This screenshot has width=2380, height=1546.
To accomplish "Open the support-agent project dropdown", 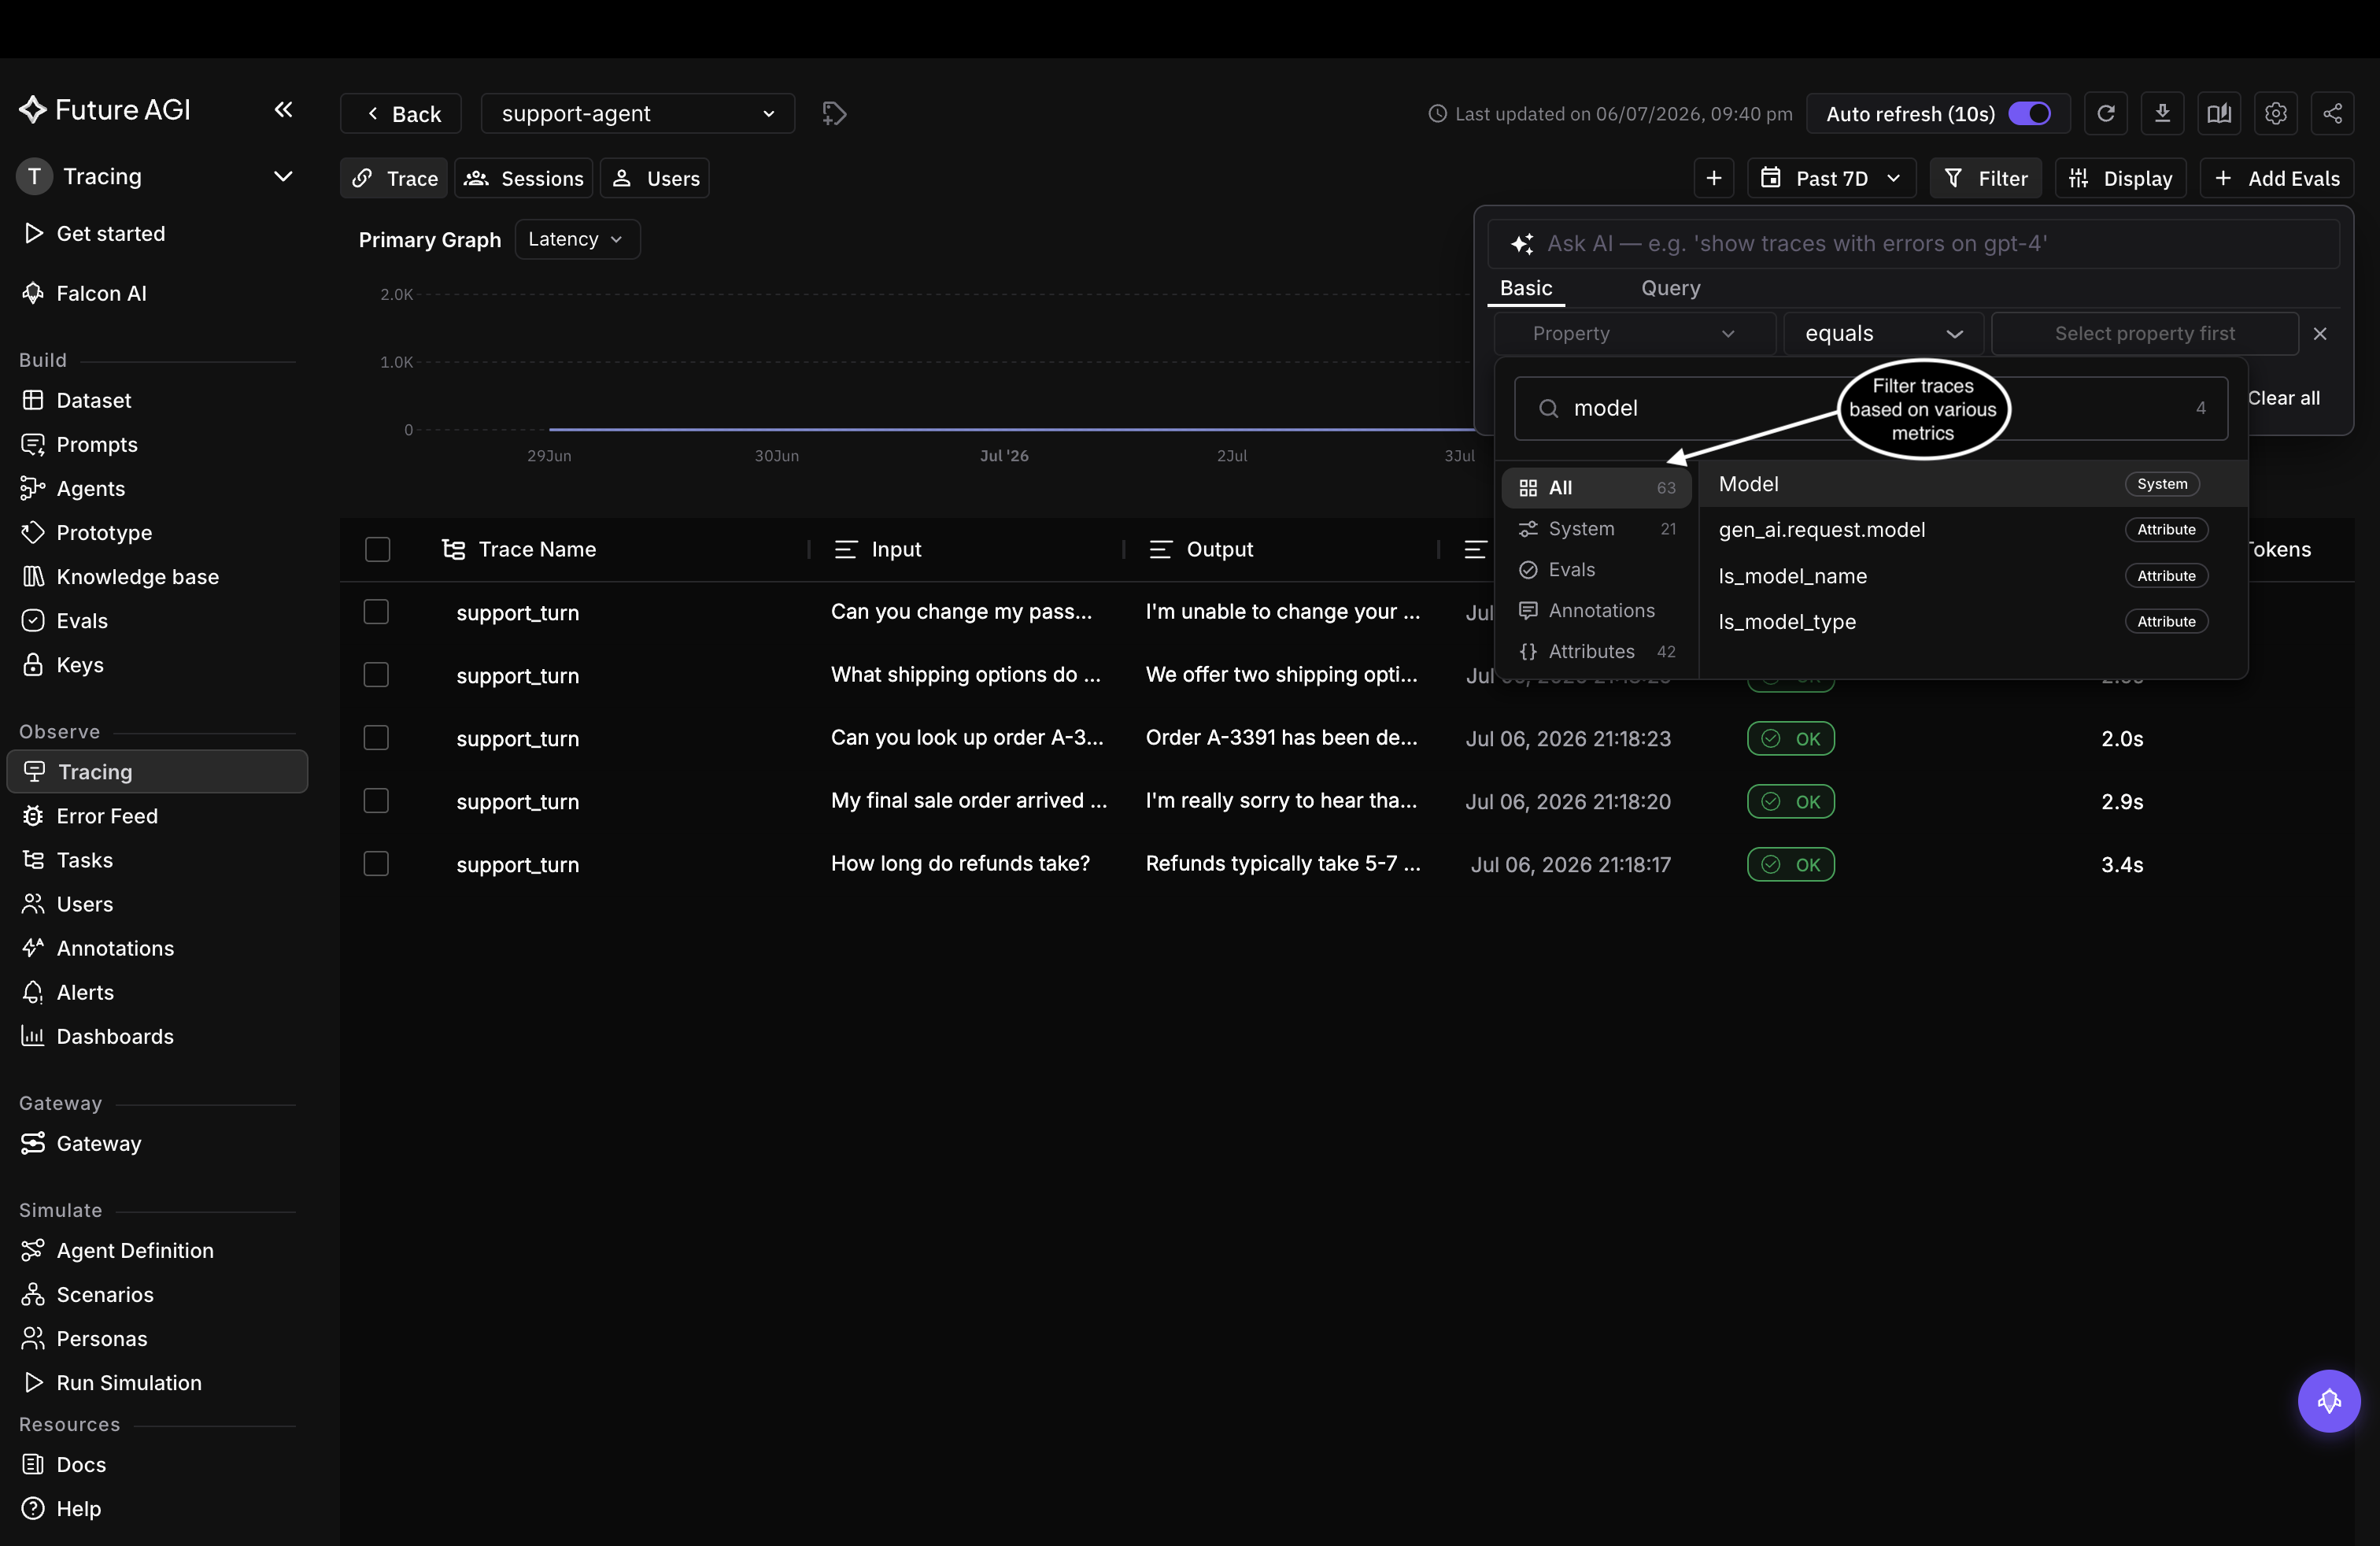I will tap(638, 114).
